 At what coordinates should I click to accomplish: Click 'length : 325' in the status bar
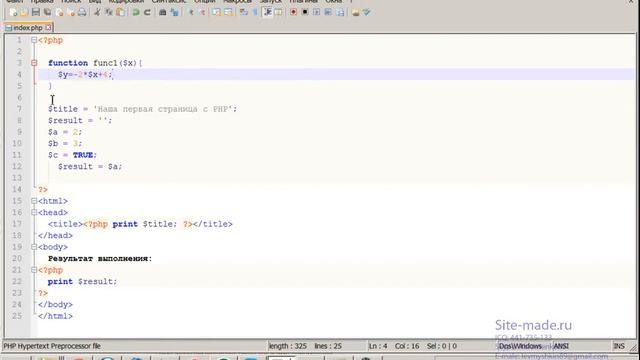[287, 346]
